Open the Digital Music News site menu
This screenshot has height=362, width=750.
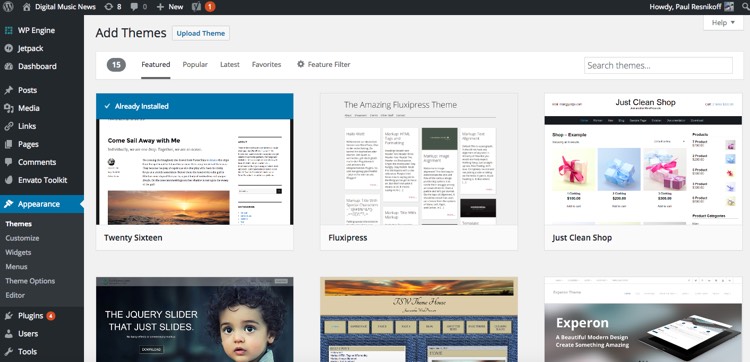tap(65, 7)
